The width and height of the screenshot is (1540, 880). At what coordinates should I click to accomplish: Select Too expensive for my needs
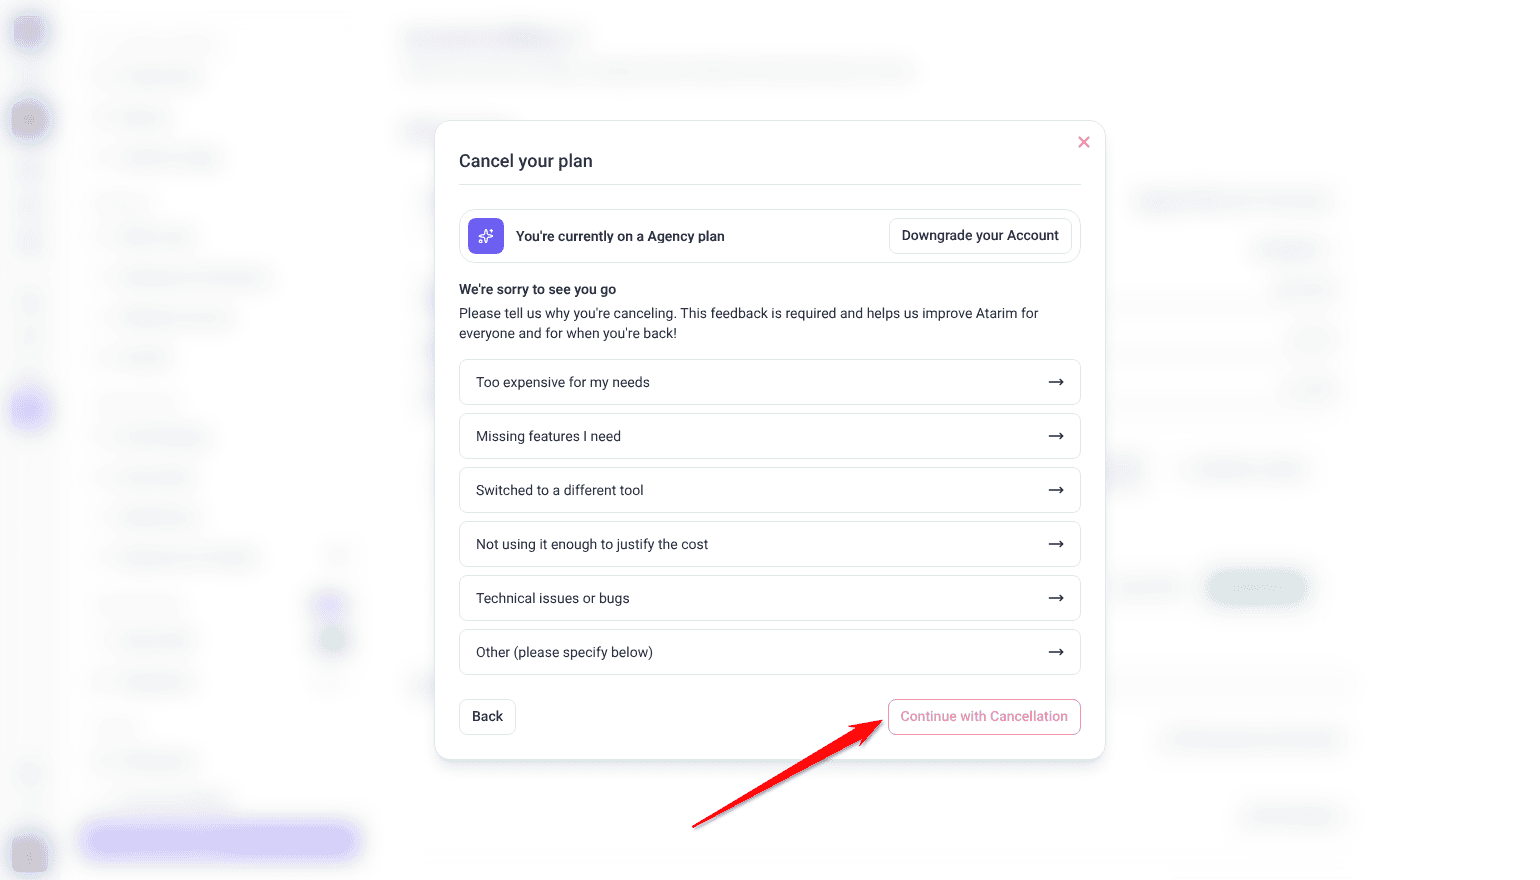tap(770, 382)
